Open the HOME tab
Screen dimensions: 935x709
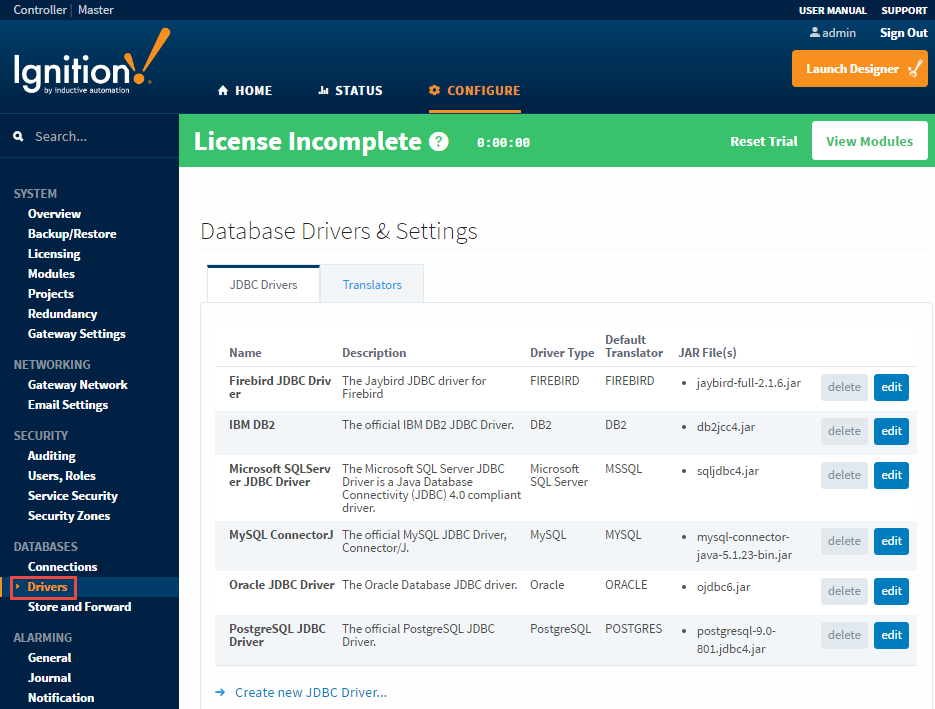[245, 91]
